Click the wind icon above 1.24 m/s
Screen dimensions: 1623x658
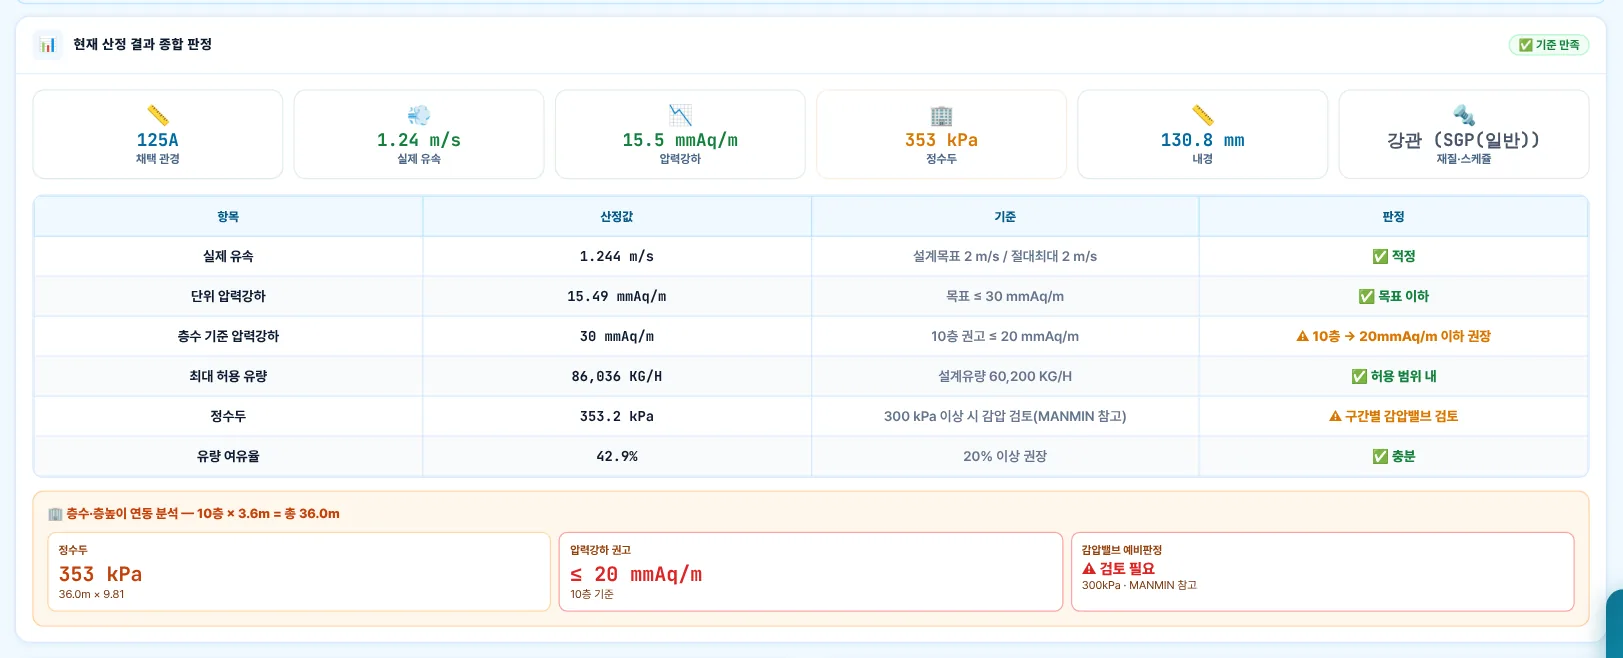[x=419, y=115]
